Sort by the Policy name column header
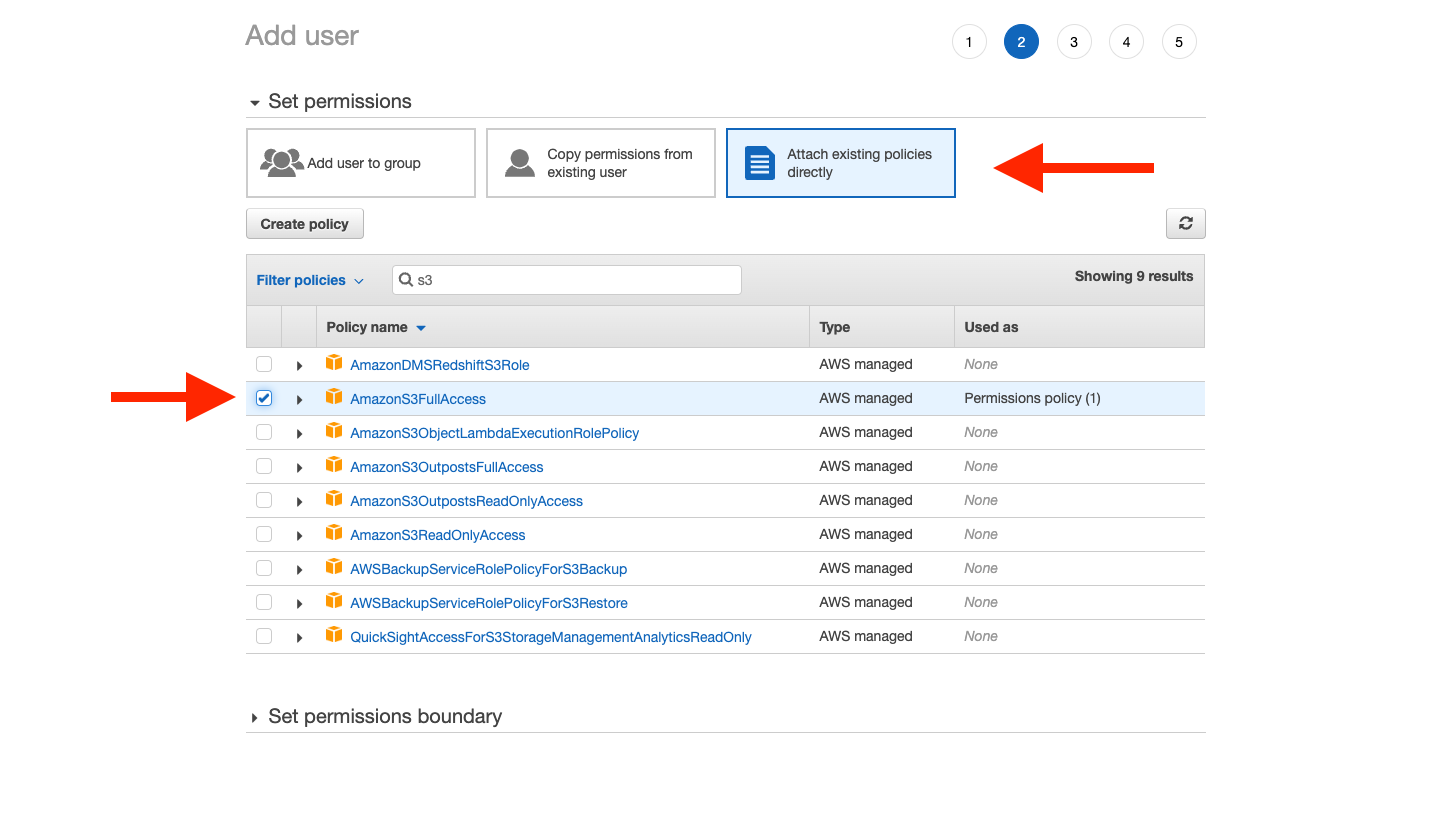This screenshot has width=1453, height=829. coord(376,327)
